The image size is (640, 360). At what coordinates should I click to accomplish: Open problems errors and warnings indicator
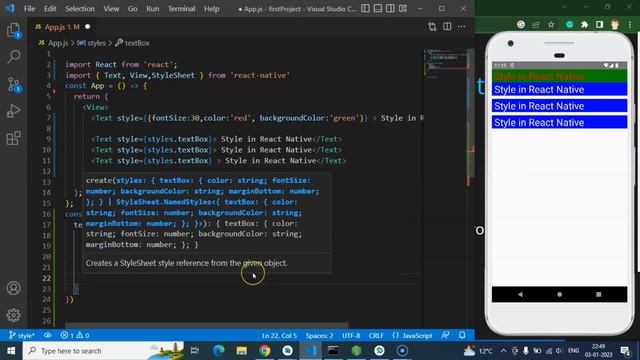coord(75,336)
